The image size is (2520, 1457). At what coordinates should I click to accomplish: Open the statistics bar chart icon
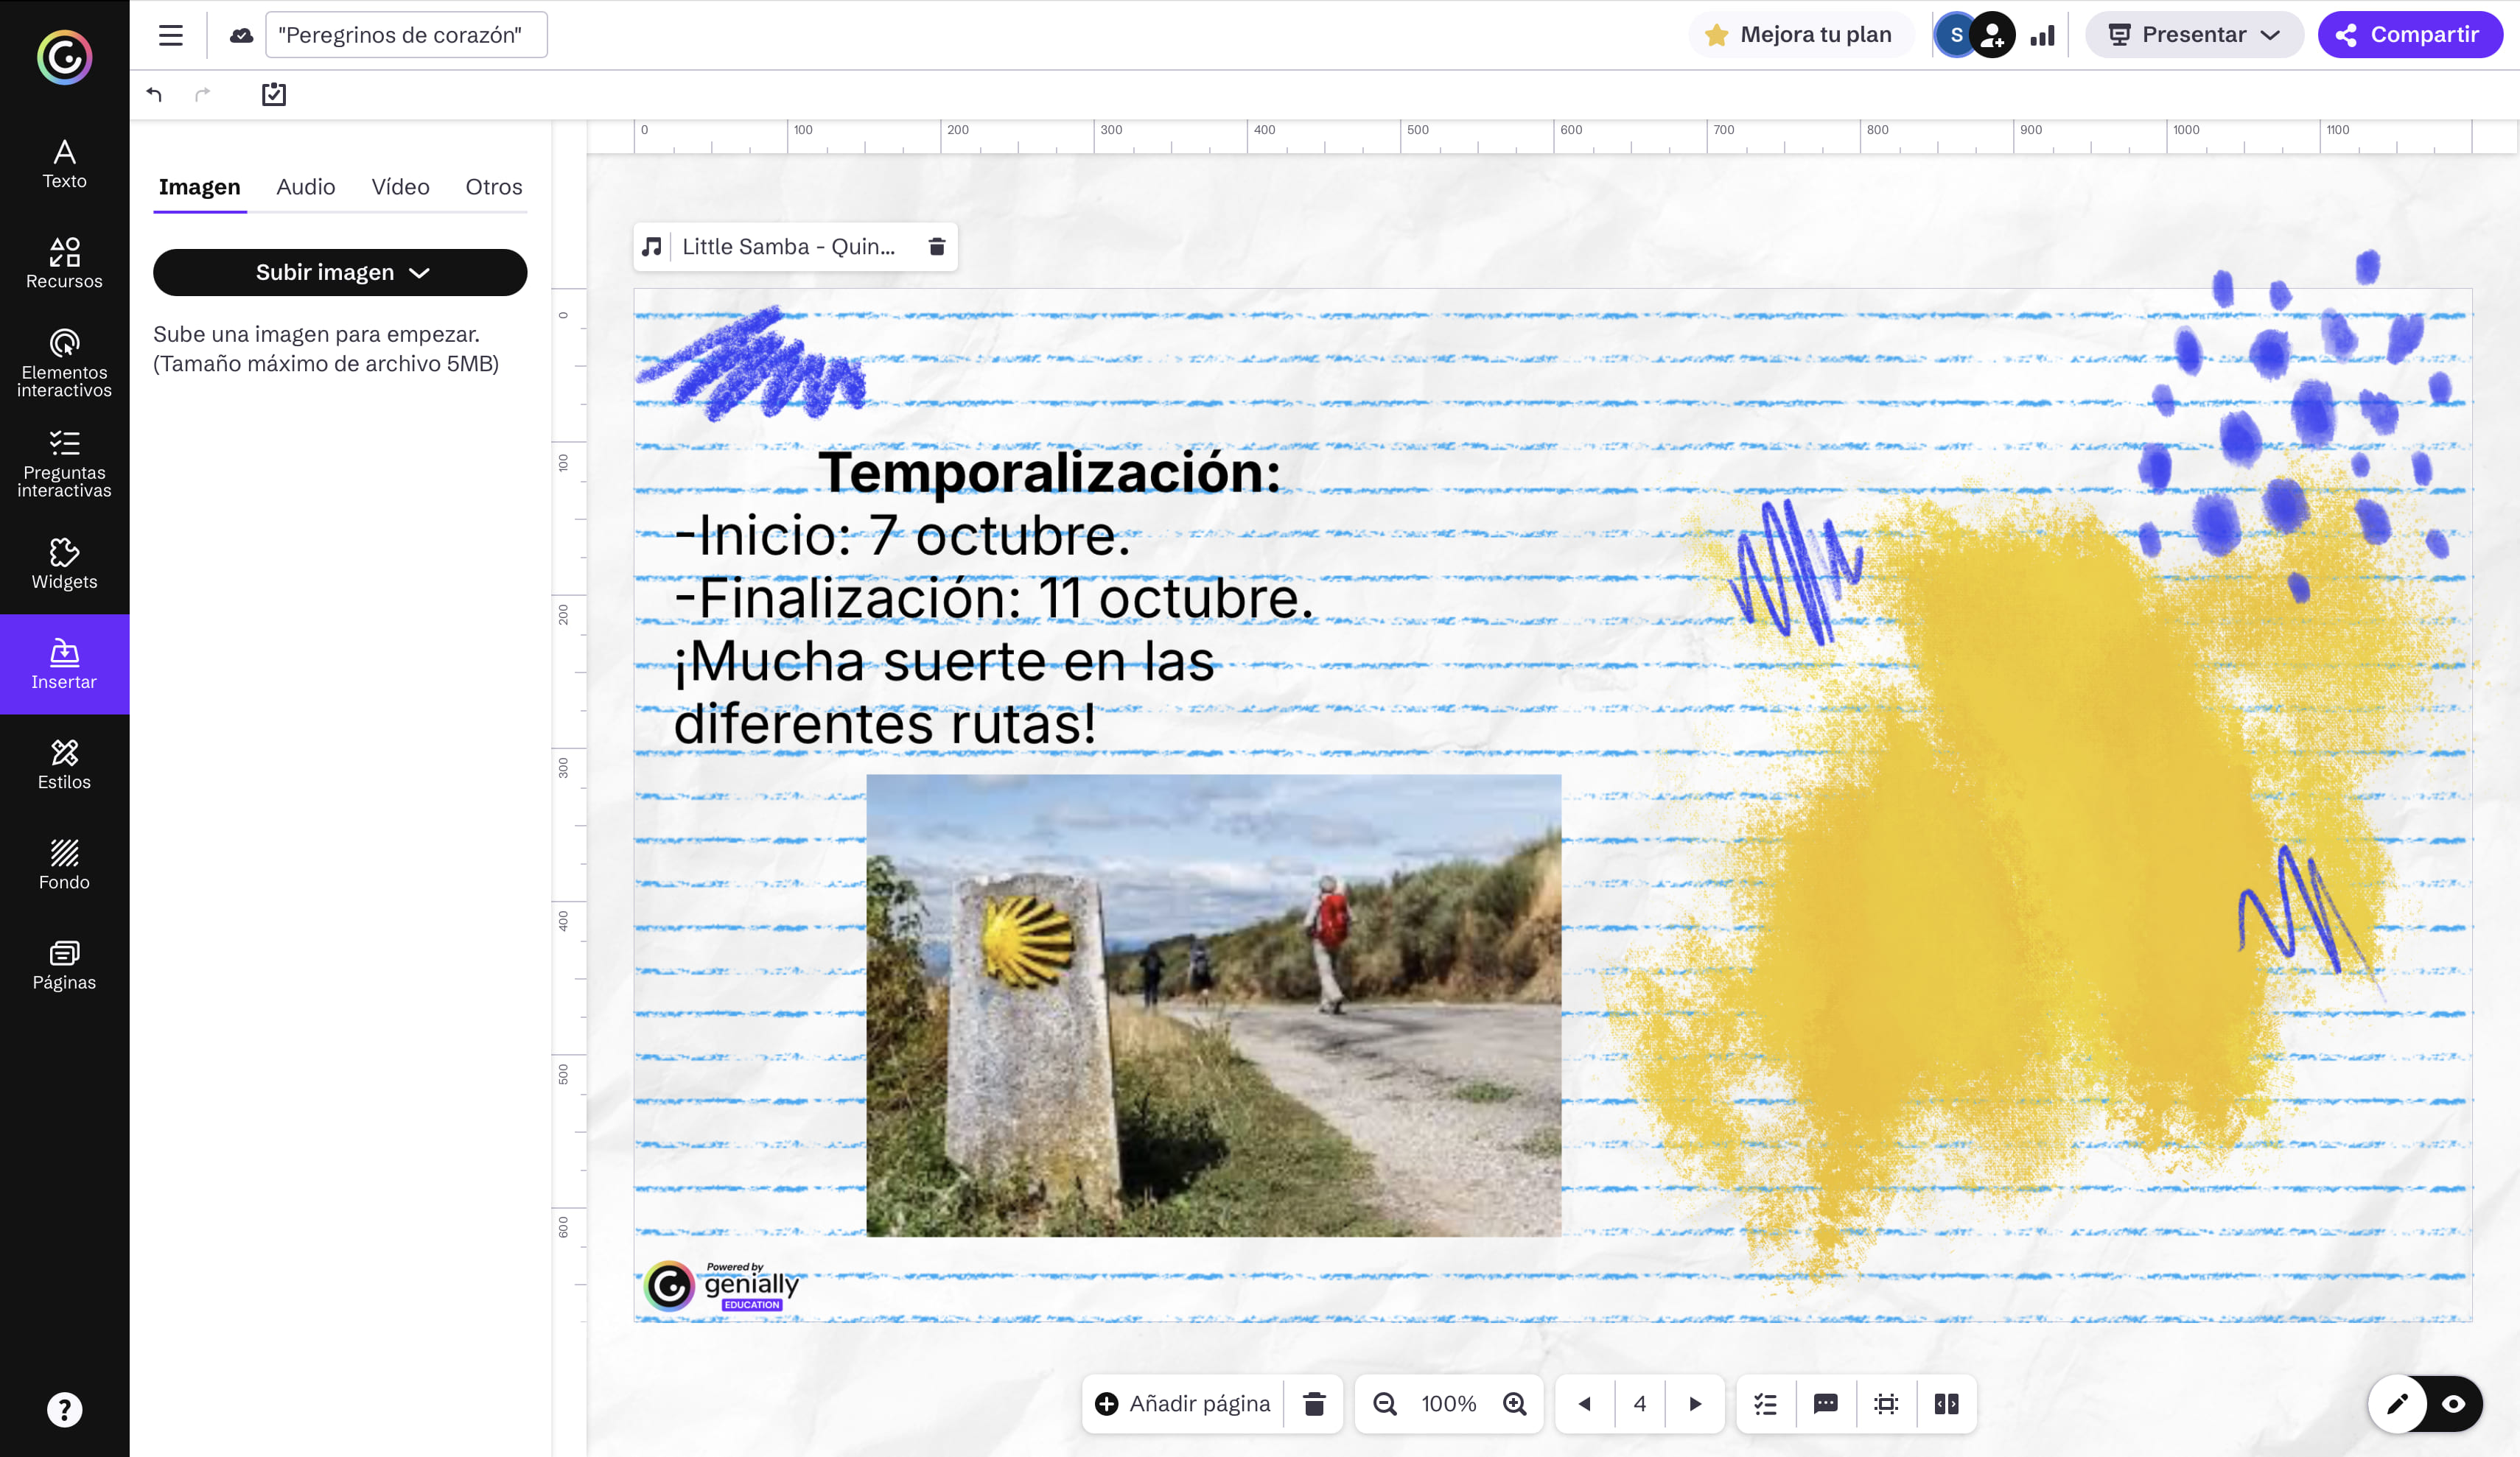[2042, 35]
